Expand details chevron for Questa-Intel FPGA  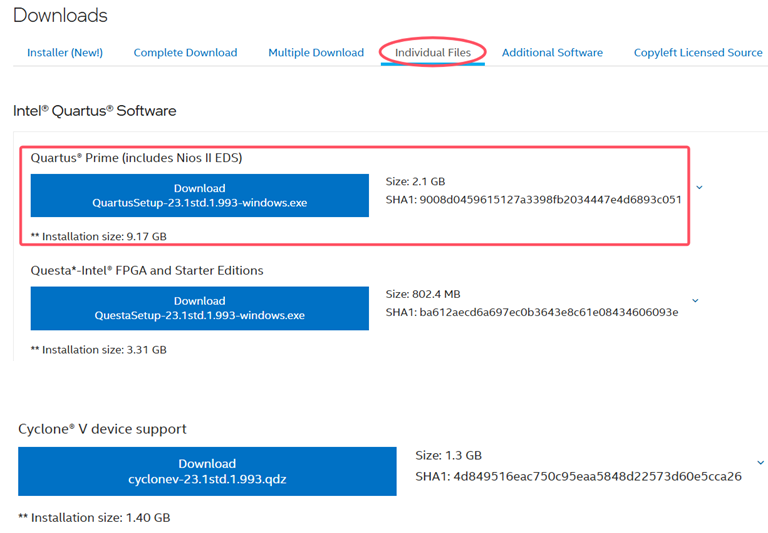695,300
